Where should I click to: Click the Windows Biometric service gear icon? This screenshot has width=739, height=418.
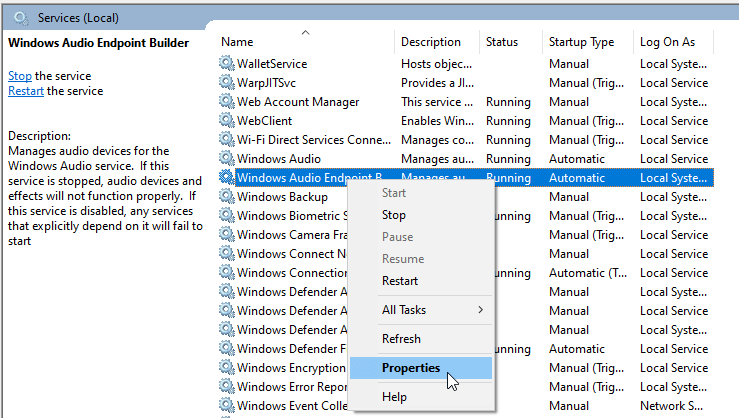click(227, 215)
